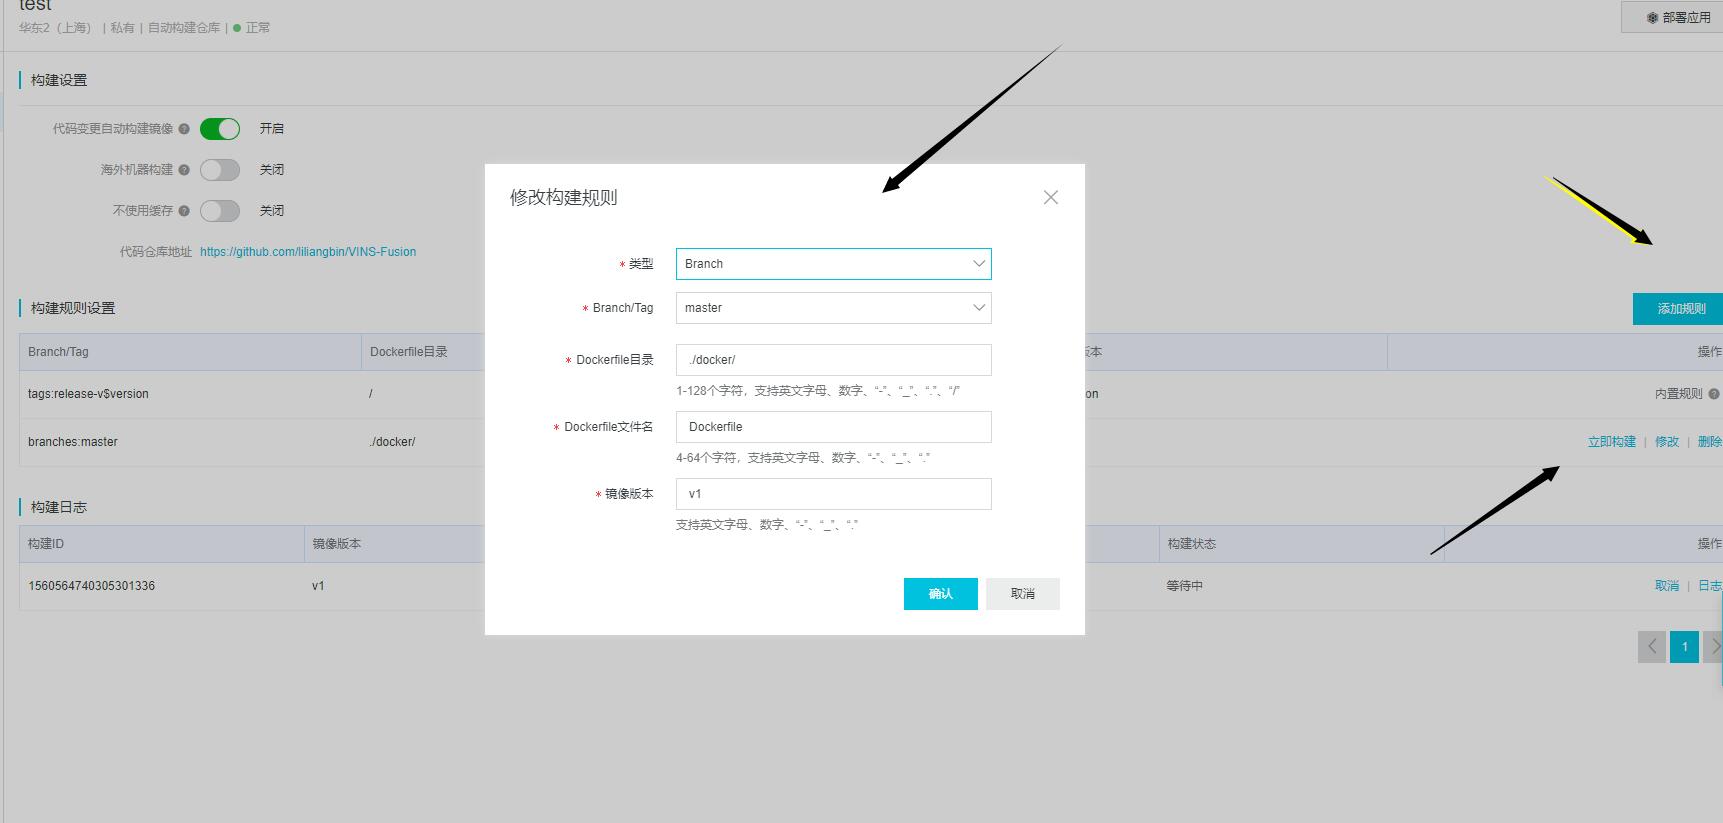Select the branches:master rule cell
1723x823 pixels.
pyautogui.click(x=73, y=442)
